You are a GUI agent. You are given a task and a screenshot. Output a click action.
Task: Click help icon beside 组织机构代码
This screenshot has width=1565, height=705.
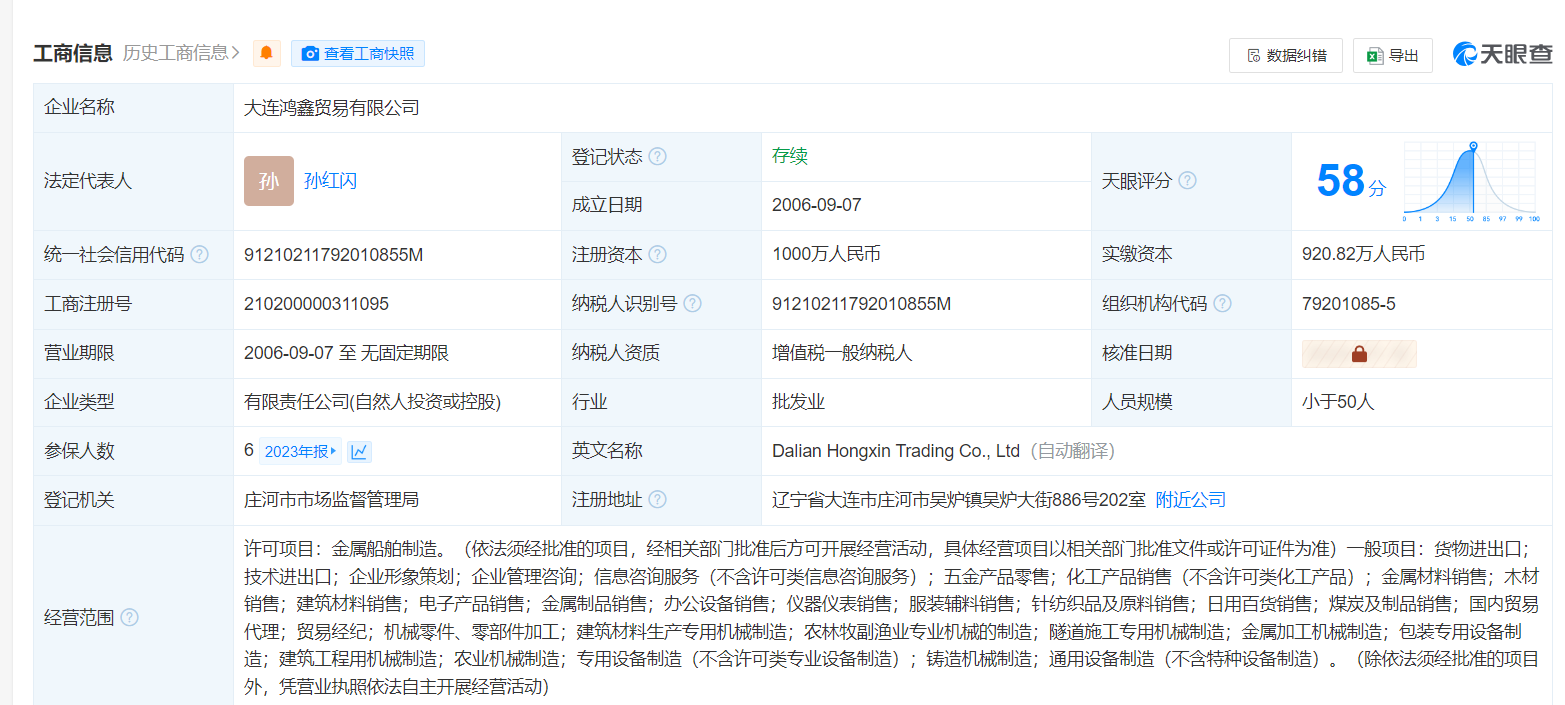coord(1222,304)
